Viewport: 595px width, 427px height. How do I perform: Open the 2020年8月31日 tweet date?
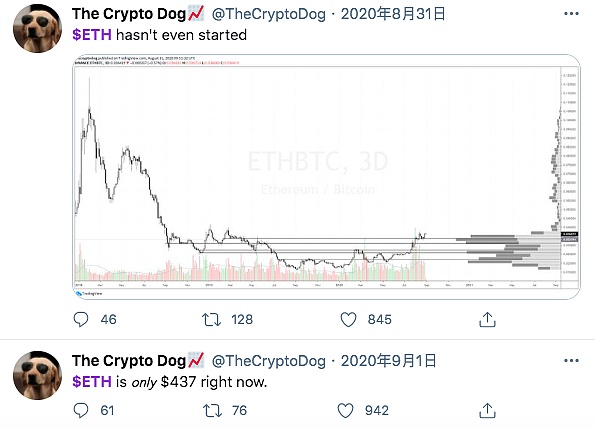click(393, 14)
